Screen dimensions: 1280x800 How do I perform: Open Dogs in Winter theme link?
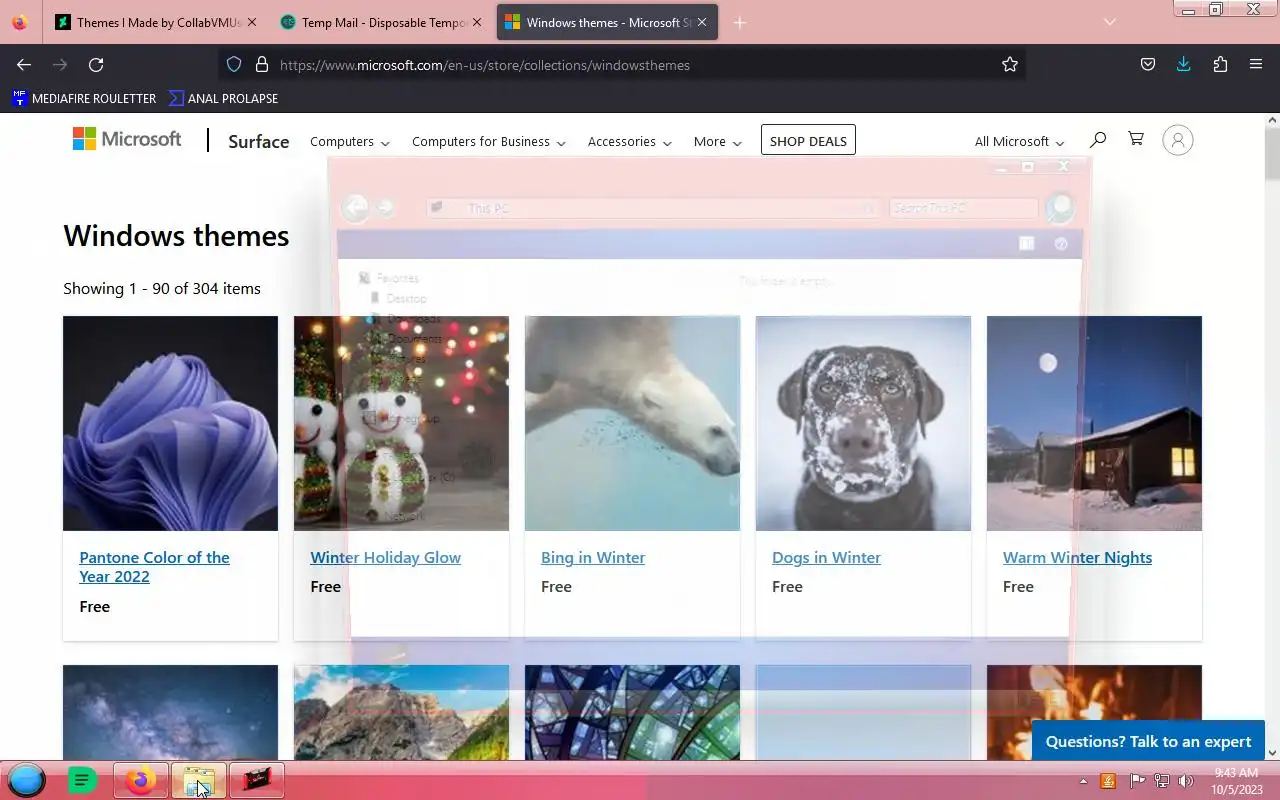click(x=826, y=558)
